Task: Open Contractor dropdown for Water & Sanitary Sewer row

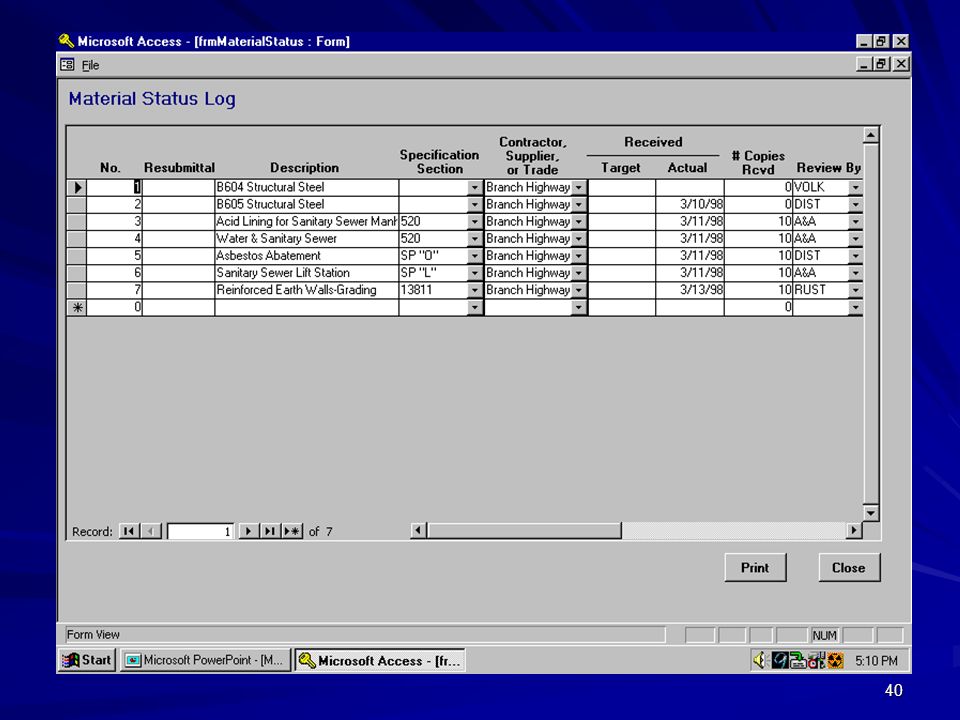Action: [x=579, y=239]
